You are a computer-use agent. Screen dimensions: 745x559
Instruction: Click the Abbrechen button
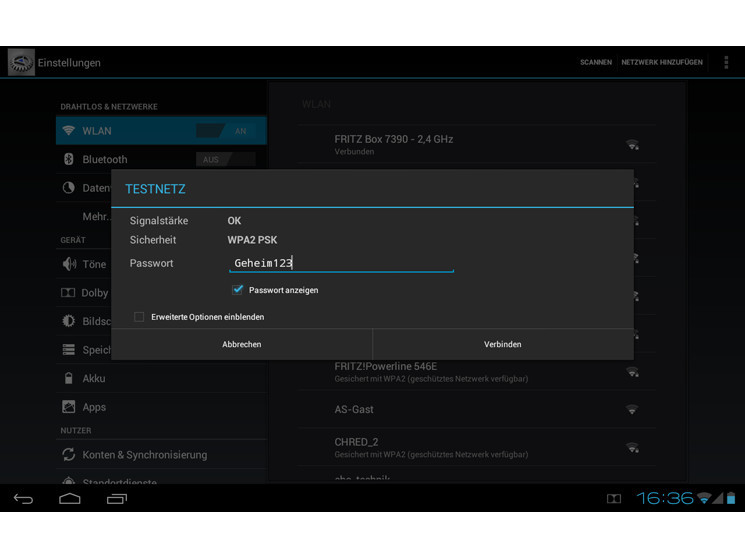tap(241, 344)
